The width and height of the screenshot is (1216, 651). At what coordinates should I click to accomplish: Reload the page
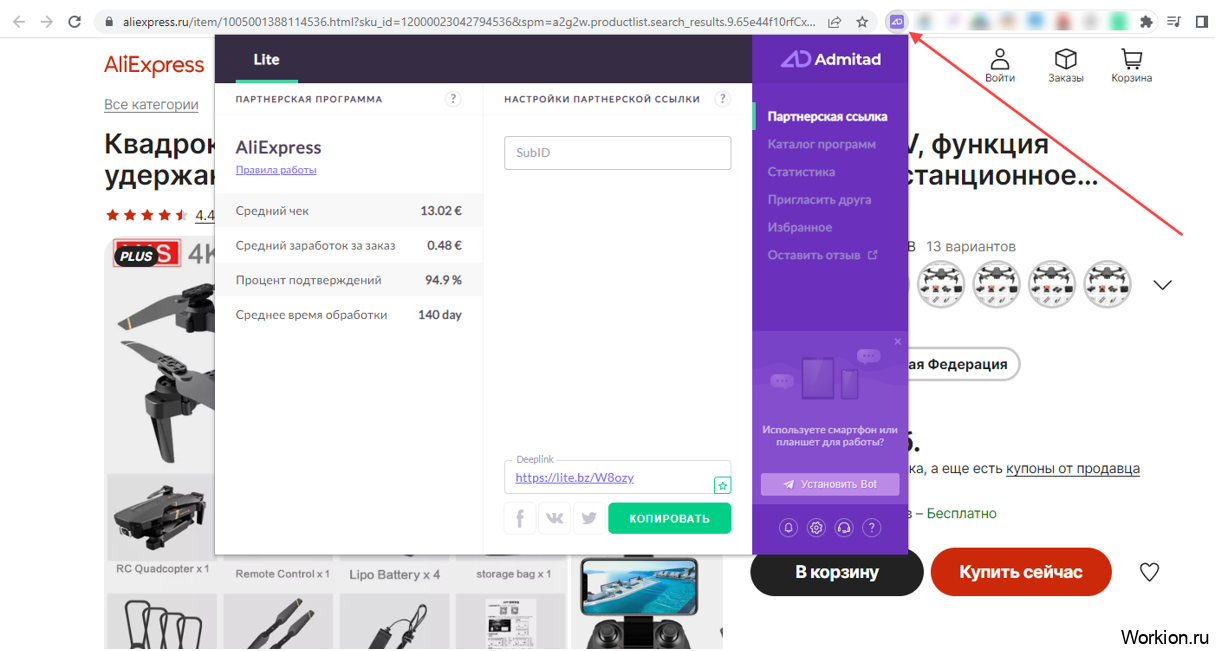tap(74, 21)
